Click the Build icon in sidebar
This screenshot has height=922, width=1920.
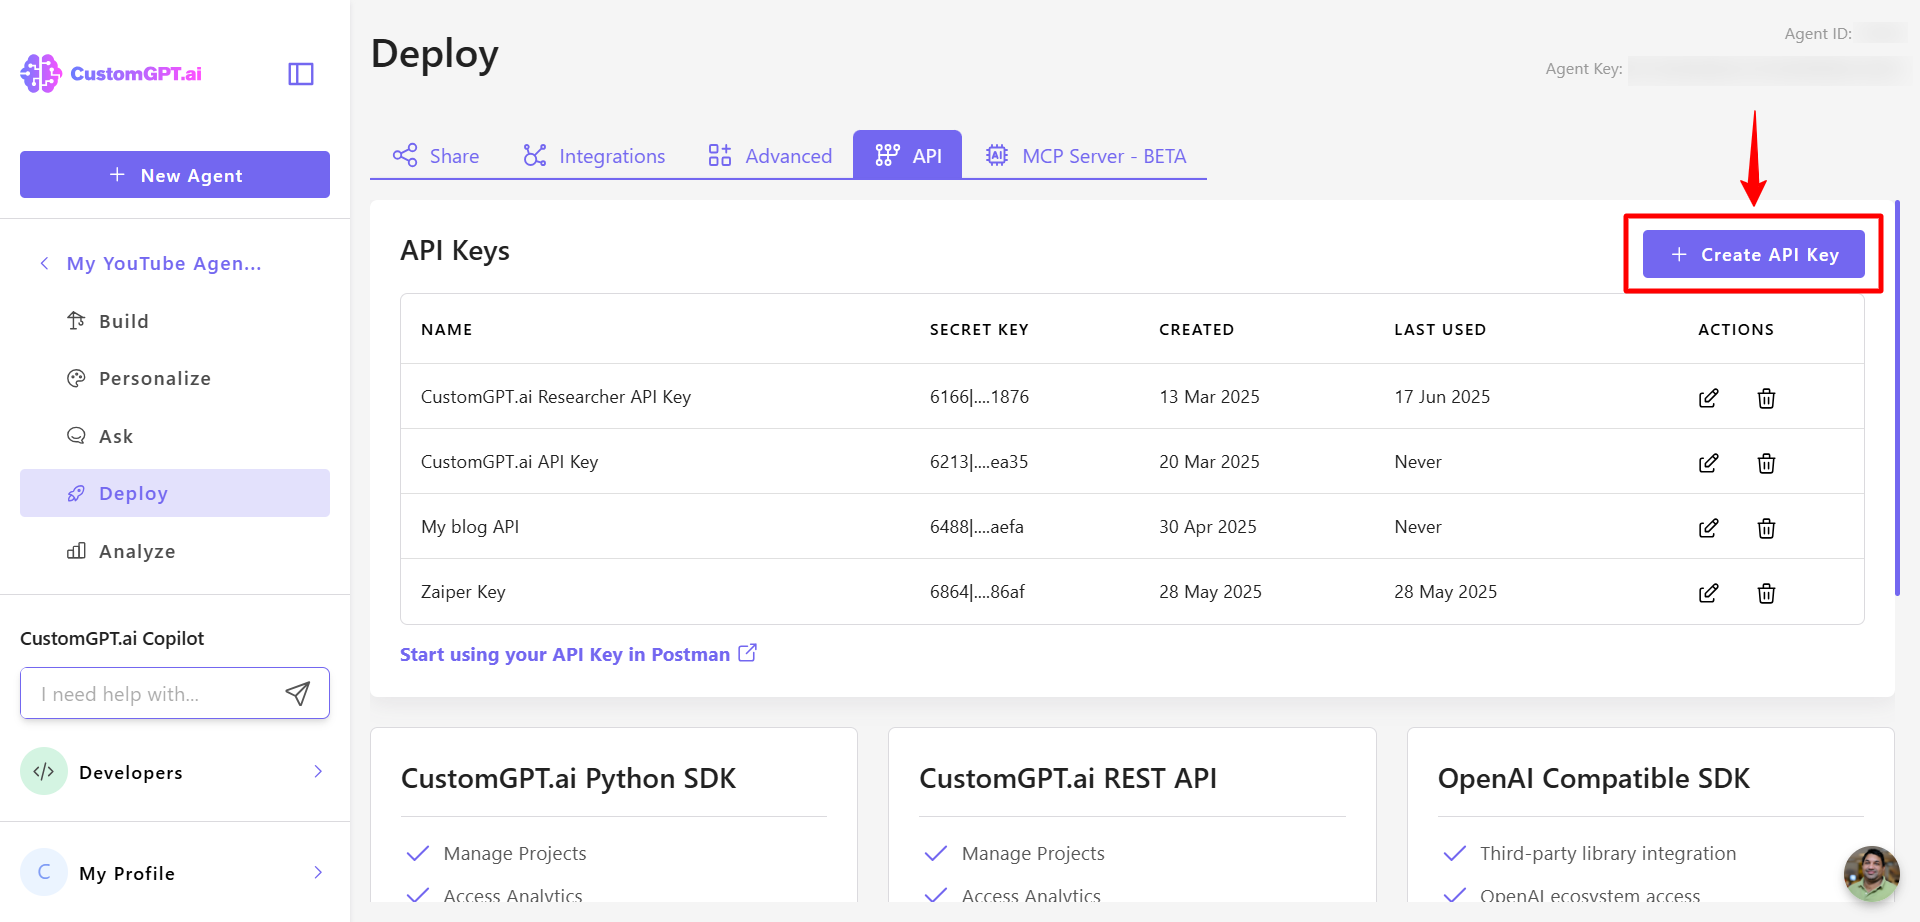click(x=76, y=321)
